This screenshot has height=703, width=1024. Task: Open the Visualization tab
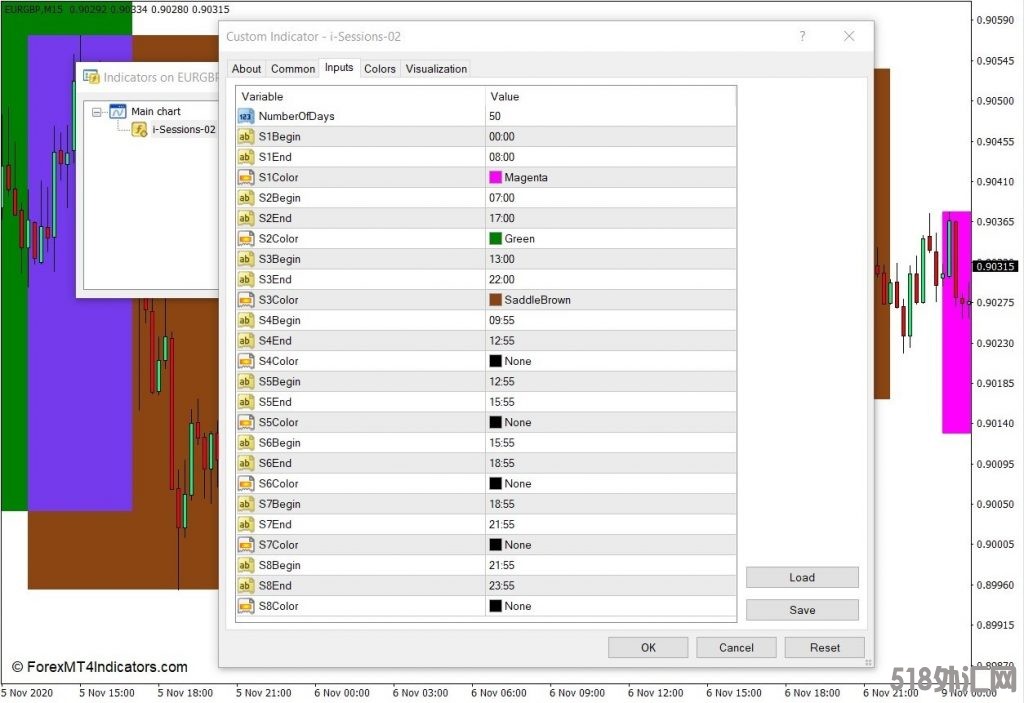tap(436, 69)
